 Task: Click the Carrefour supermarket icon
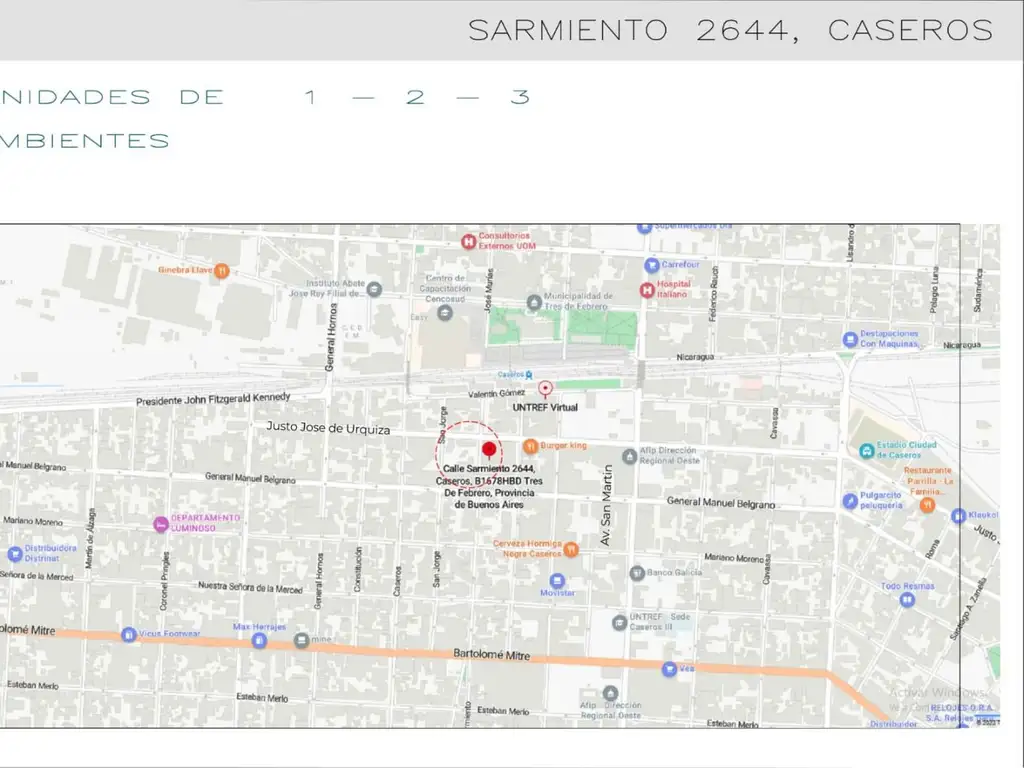[x=651, y=265]
